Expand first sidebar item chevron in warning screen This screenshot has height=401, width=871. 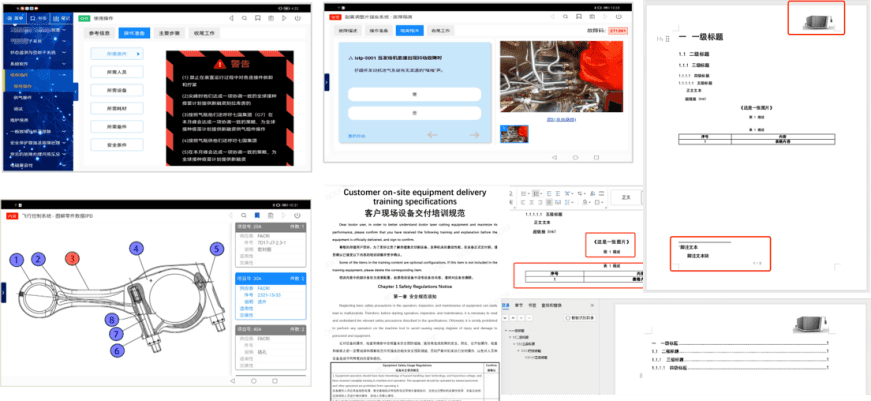[x=65, y=29]
